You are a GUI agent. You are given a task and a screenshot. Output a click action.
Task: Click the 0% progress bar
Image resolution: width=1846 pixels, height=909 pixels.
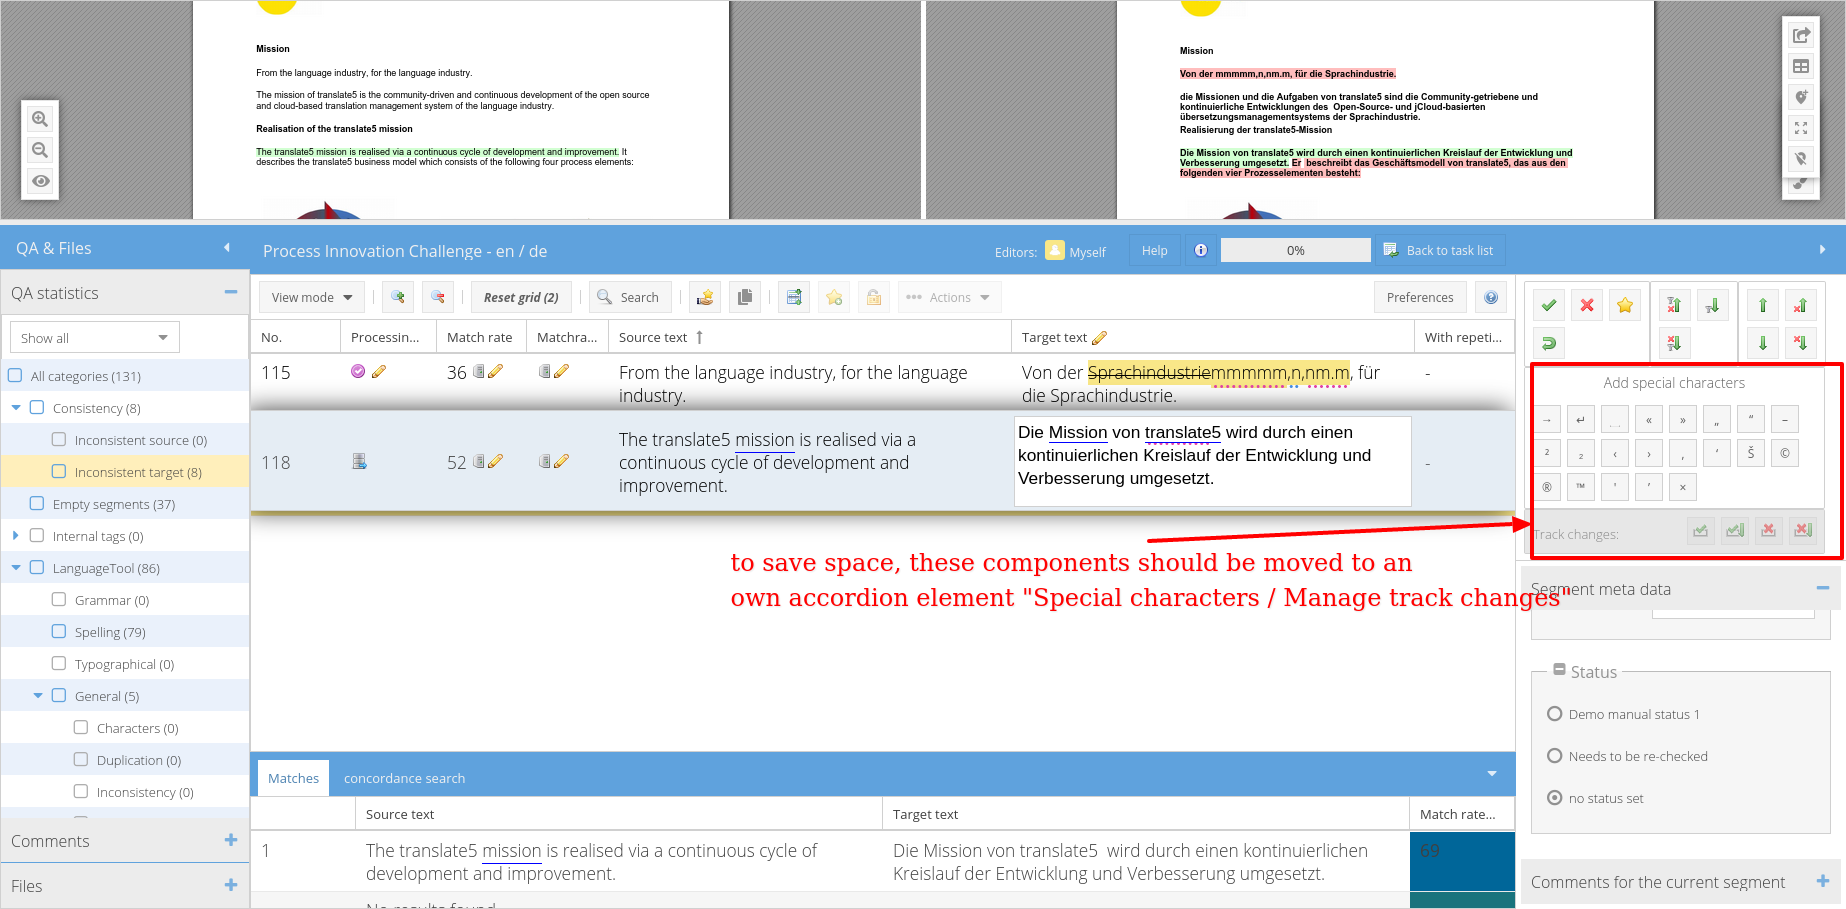[x=1295, y=251]
